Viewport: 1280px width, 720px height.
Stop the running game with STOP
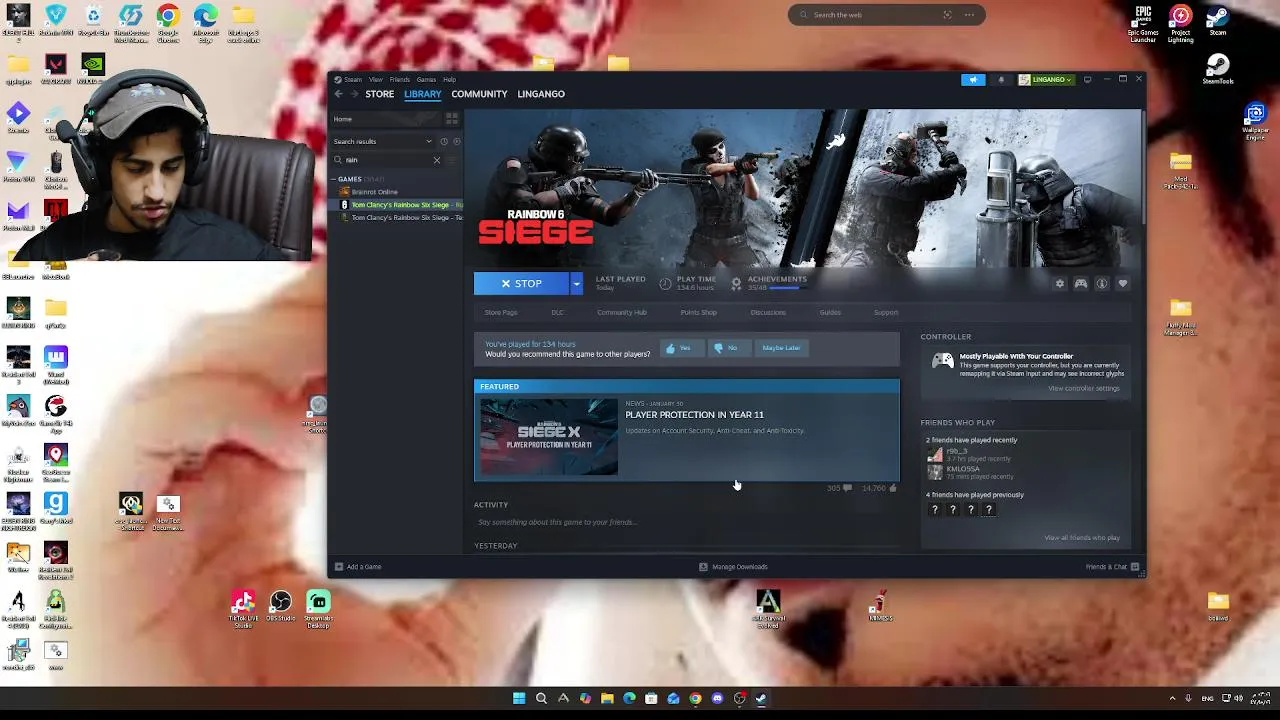521,284
